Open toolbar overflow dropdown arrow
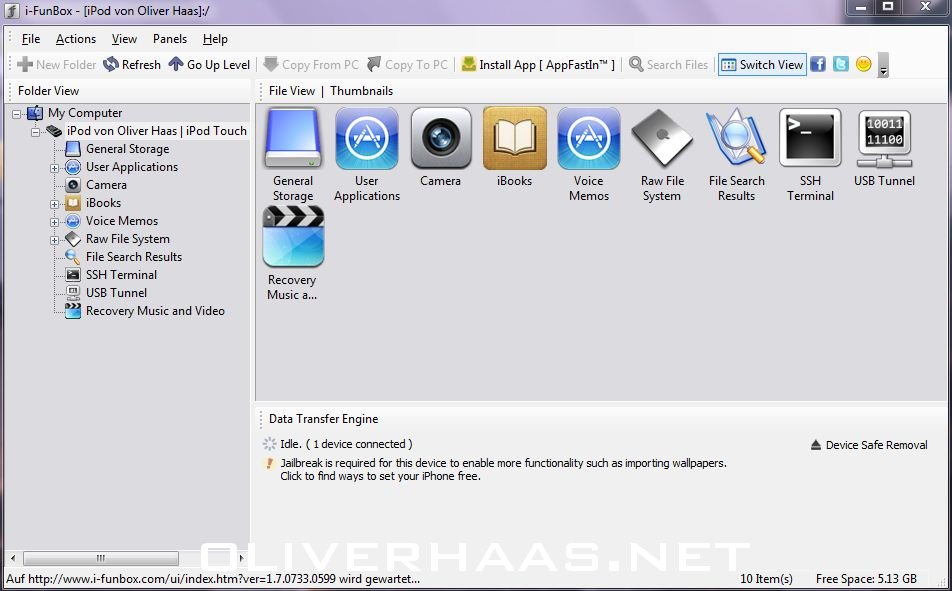 click(x=883, y=65)
